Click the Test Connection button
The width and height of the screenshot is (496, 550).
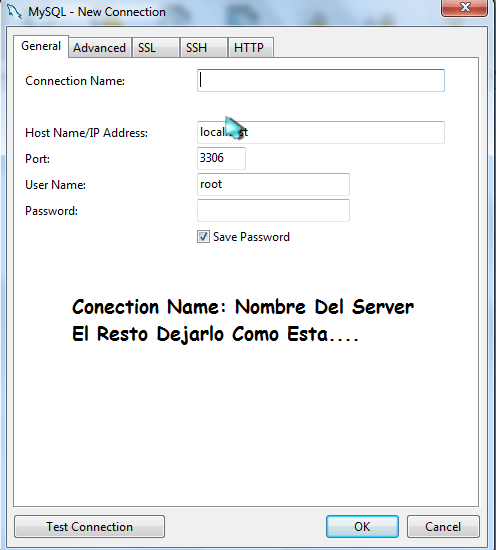coord(89,526)
